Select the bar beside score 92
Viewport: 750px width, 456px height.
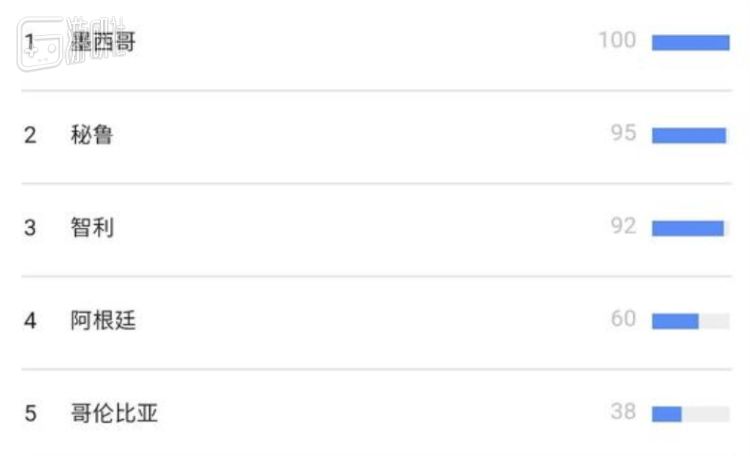690,228
